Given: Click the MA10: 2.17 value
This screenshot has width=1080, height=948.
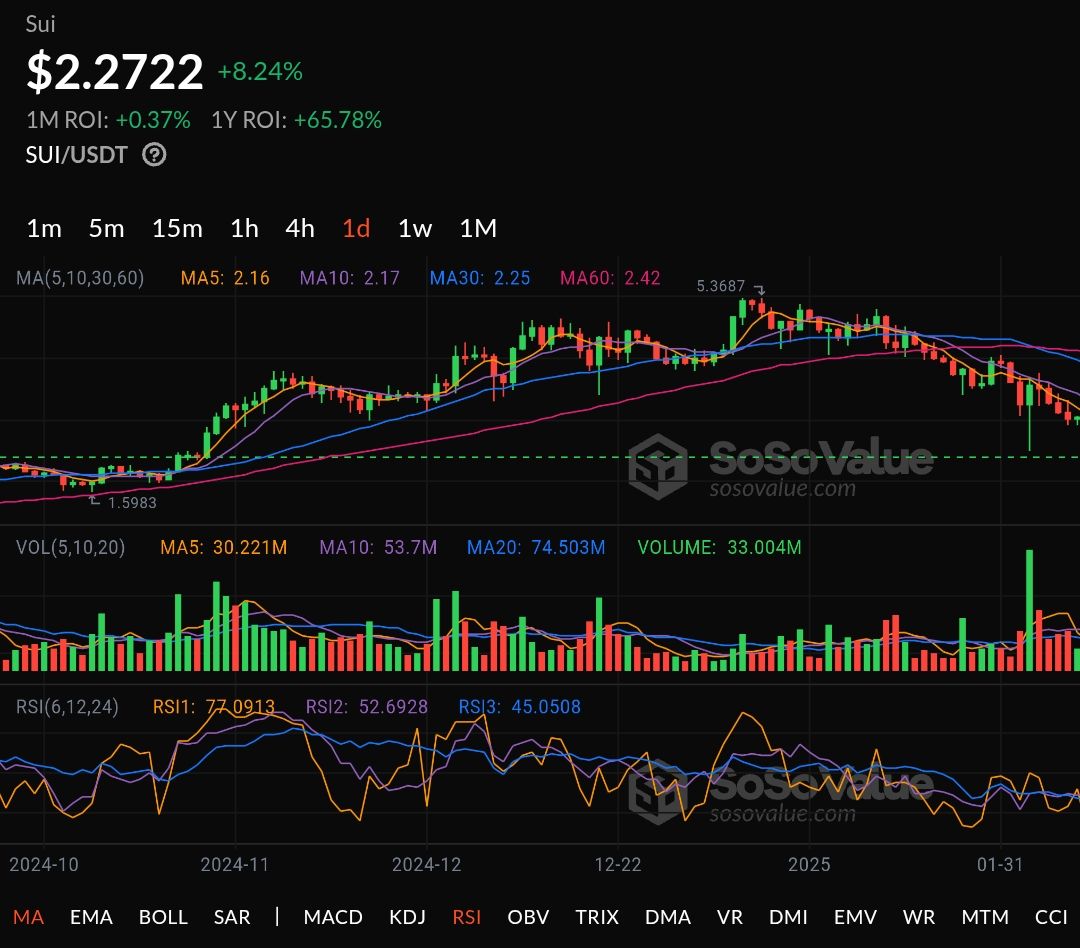Looking at the screenshot, I should pos(349,278).
